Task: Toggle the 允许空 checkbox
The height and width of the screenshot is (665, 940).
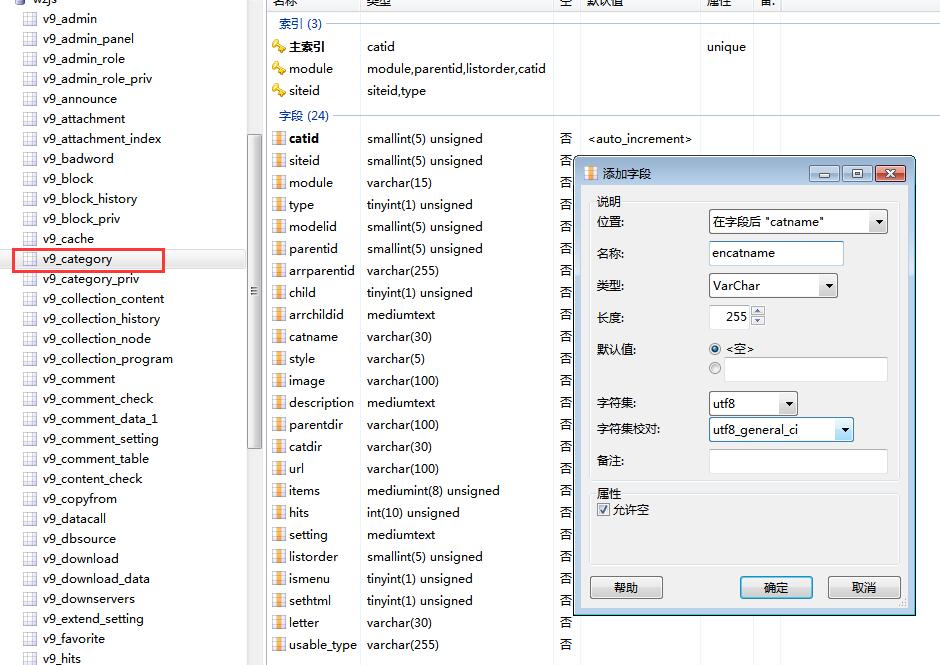Action: point(603,510)
